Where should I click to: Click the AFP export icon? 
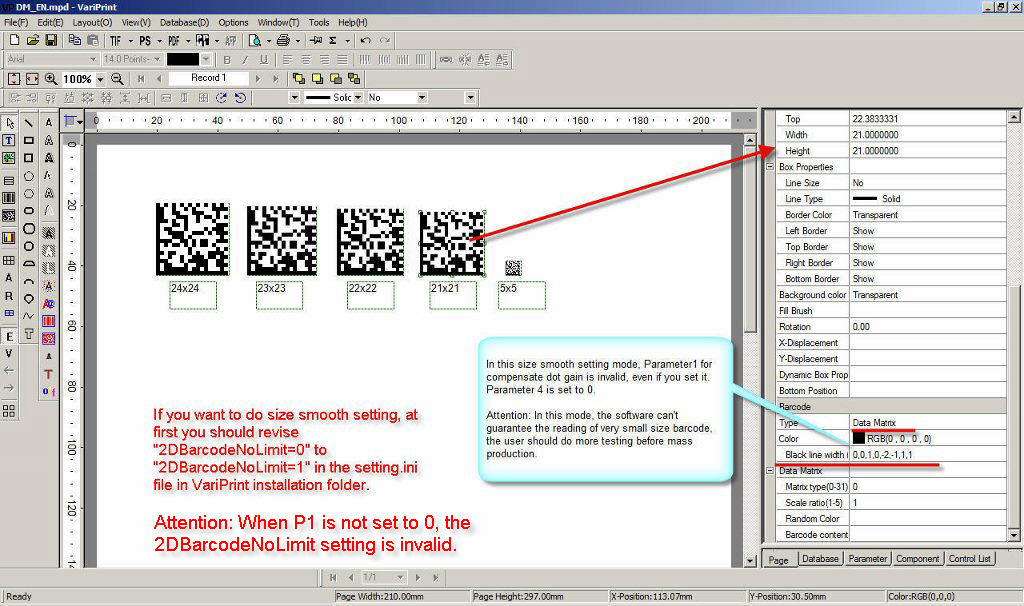tap(231, 40)
